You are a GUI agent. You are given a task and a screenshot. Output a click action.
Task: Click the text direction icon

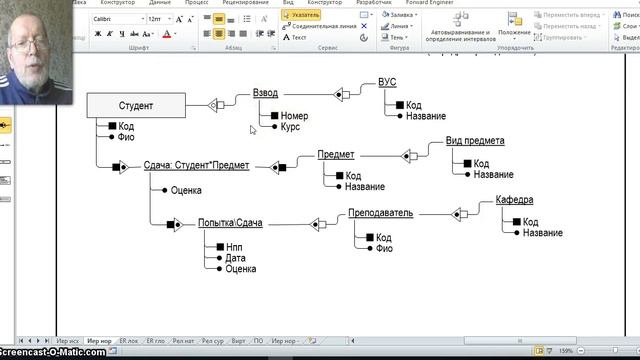click(264, 19)
